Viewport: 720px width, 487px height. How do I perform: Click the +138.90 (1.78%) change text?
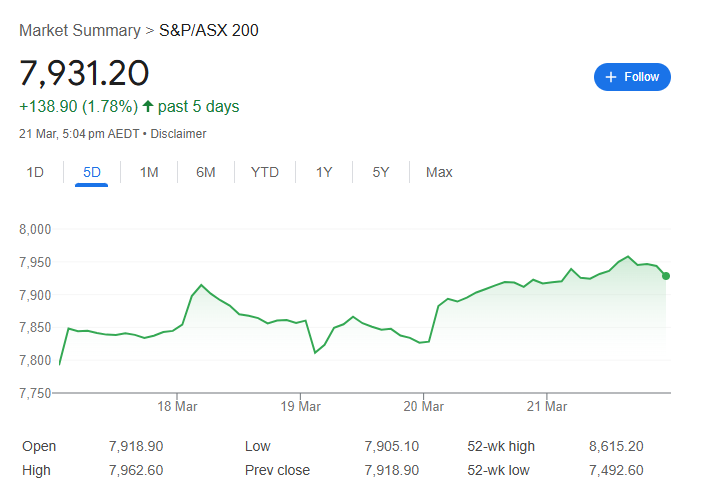click(79, 106)
